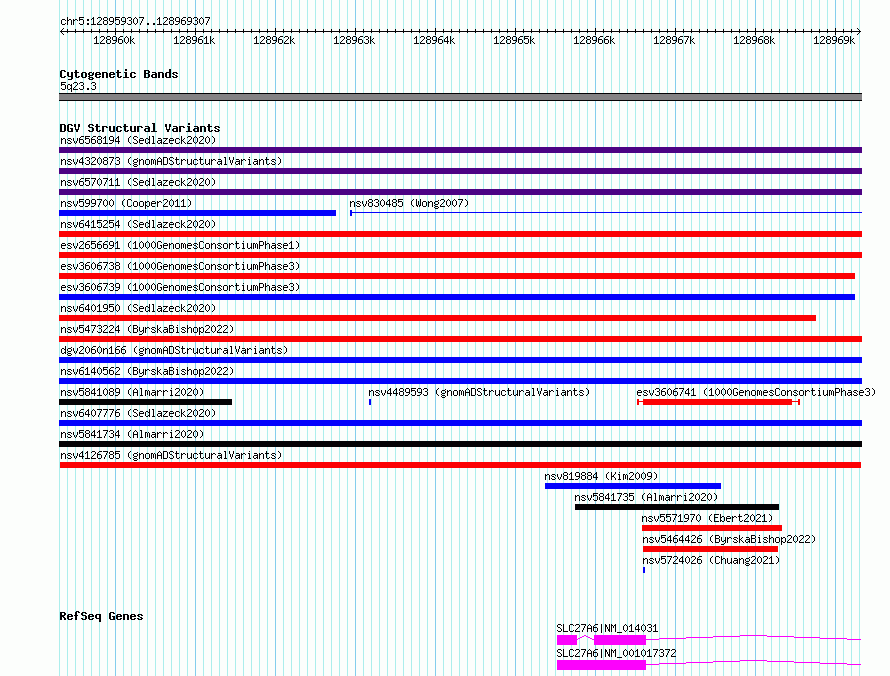Click the 128963k ruler tick label
The height and width of the screenshot is (676, 890).
tap(354, 40)
